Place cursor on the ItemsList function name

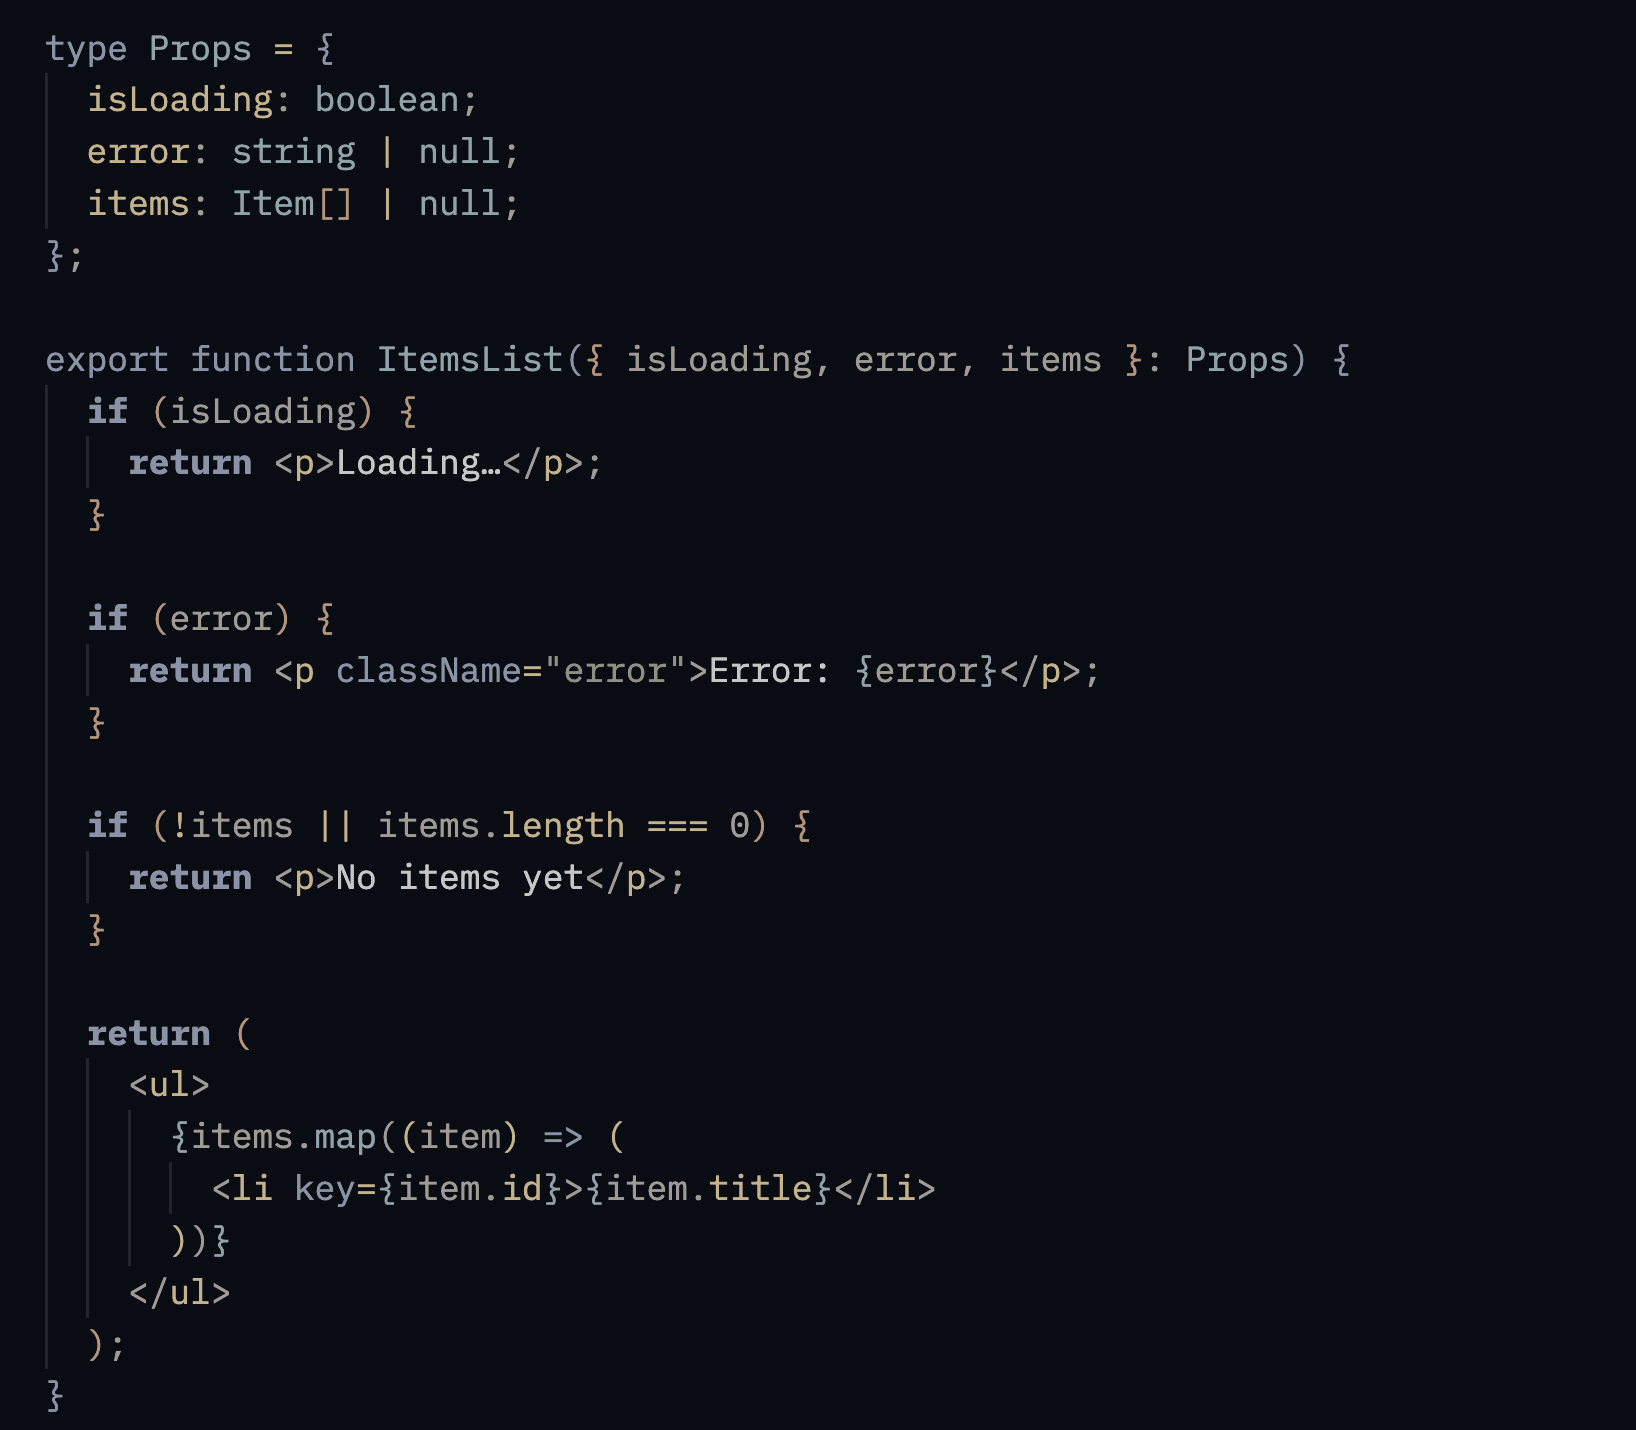pyautogui.click(x=469, y=360)
